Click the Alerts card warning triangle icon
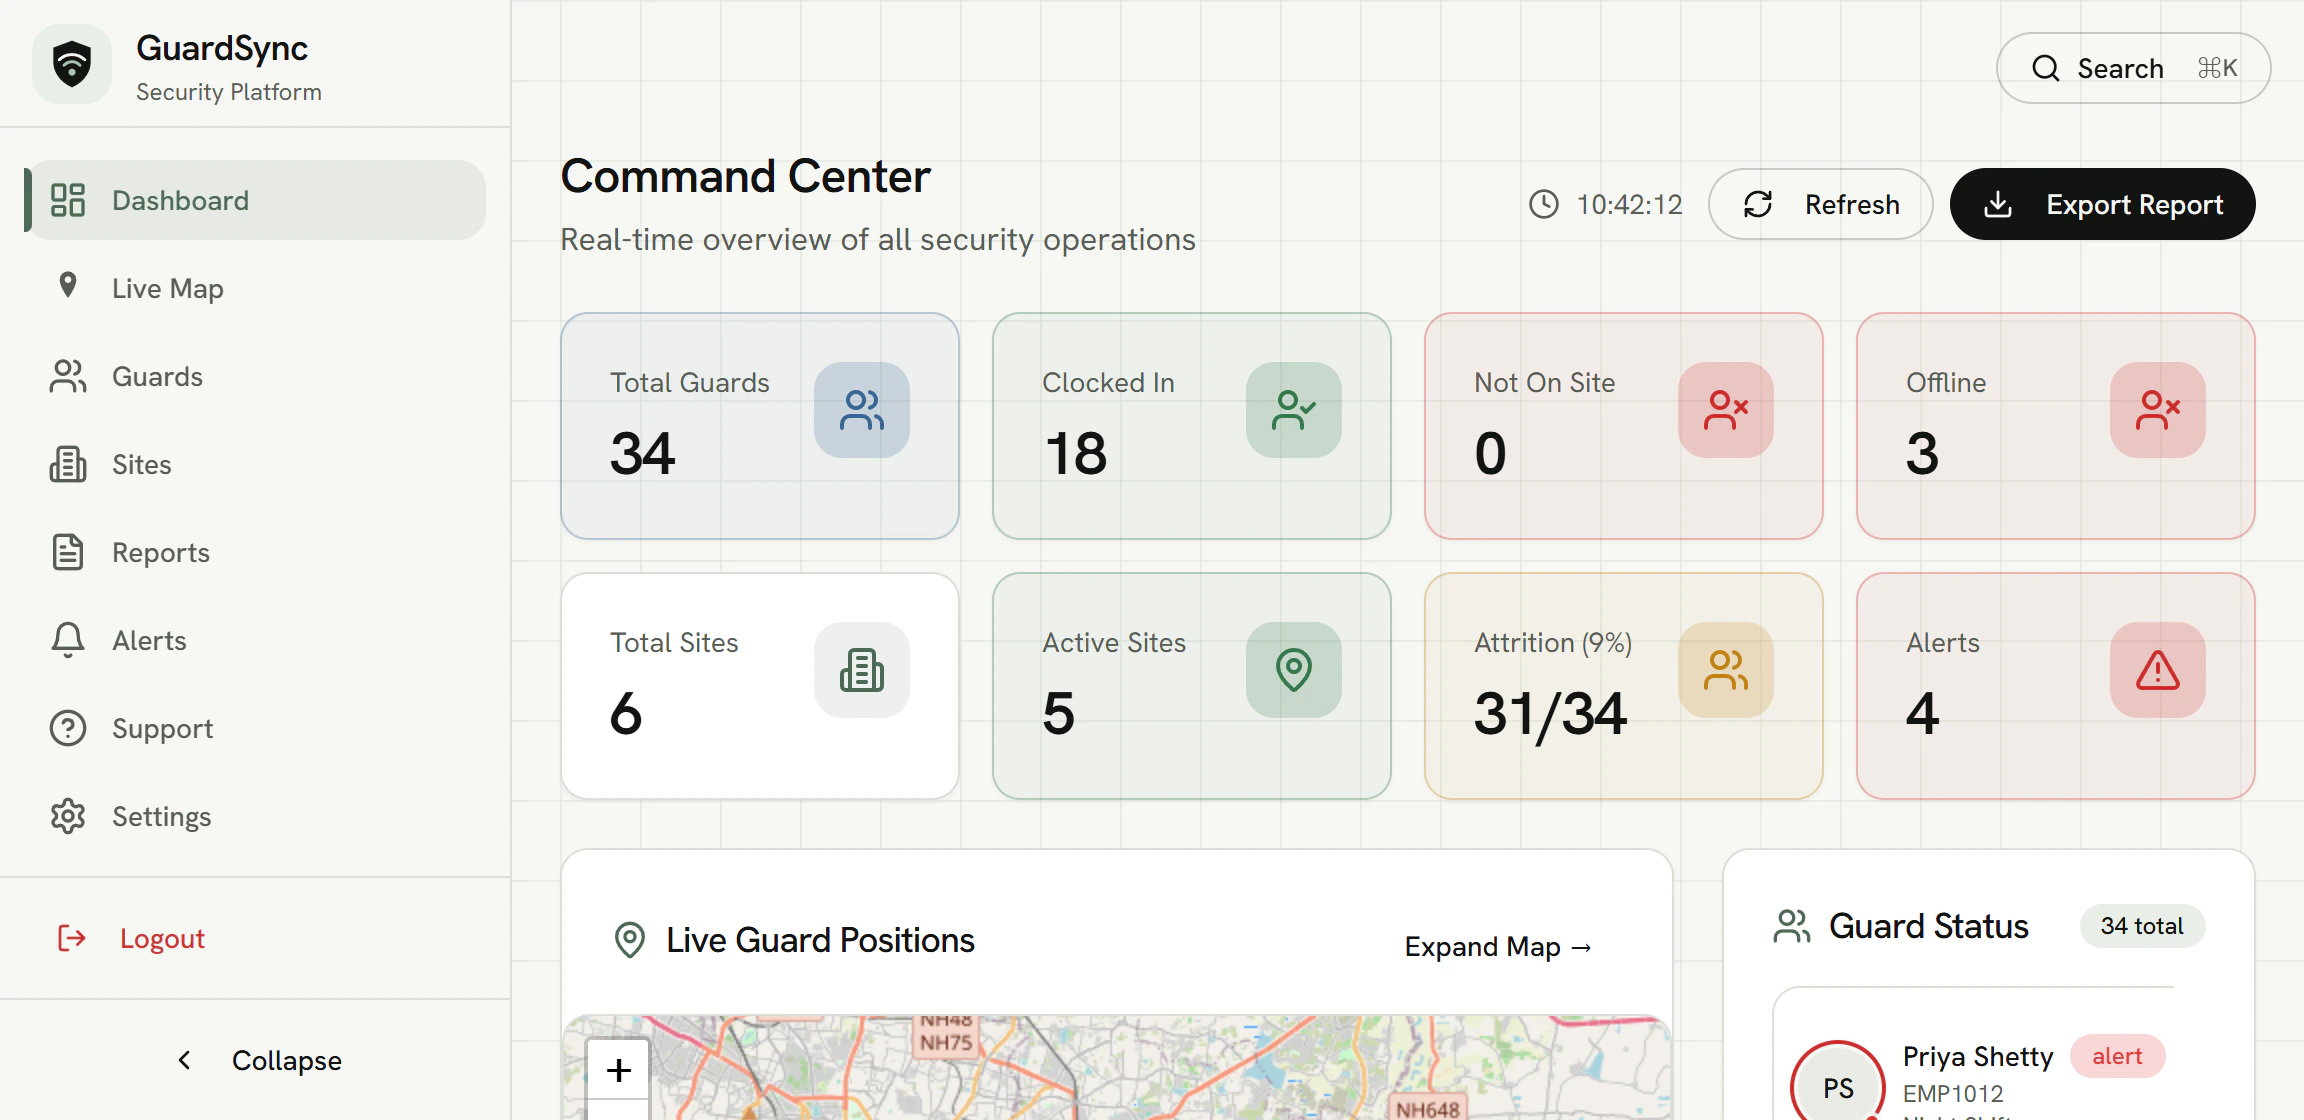The width and height of the screenshot is (2304, 1120). point(2158,670)
